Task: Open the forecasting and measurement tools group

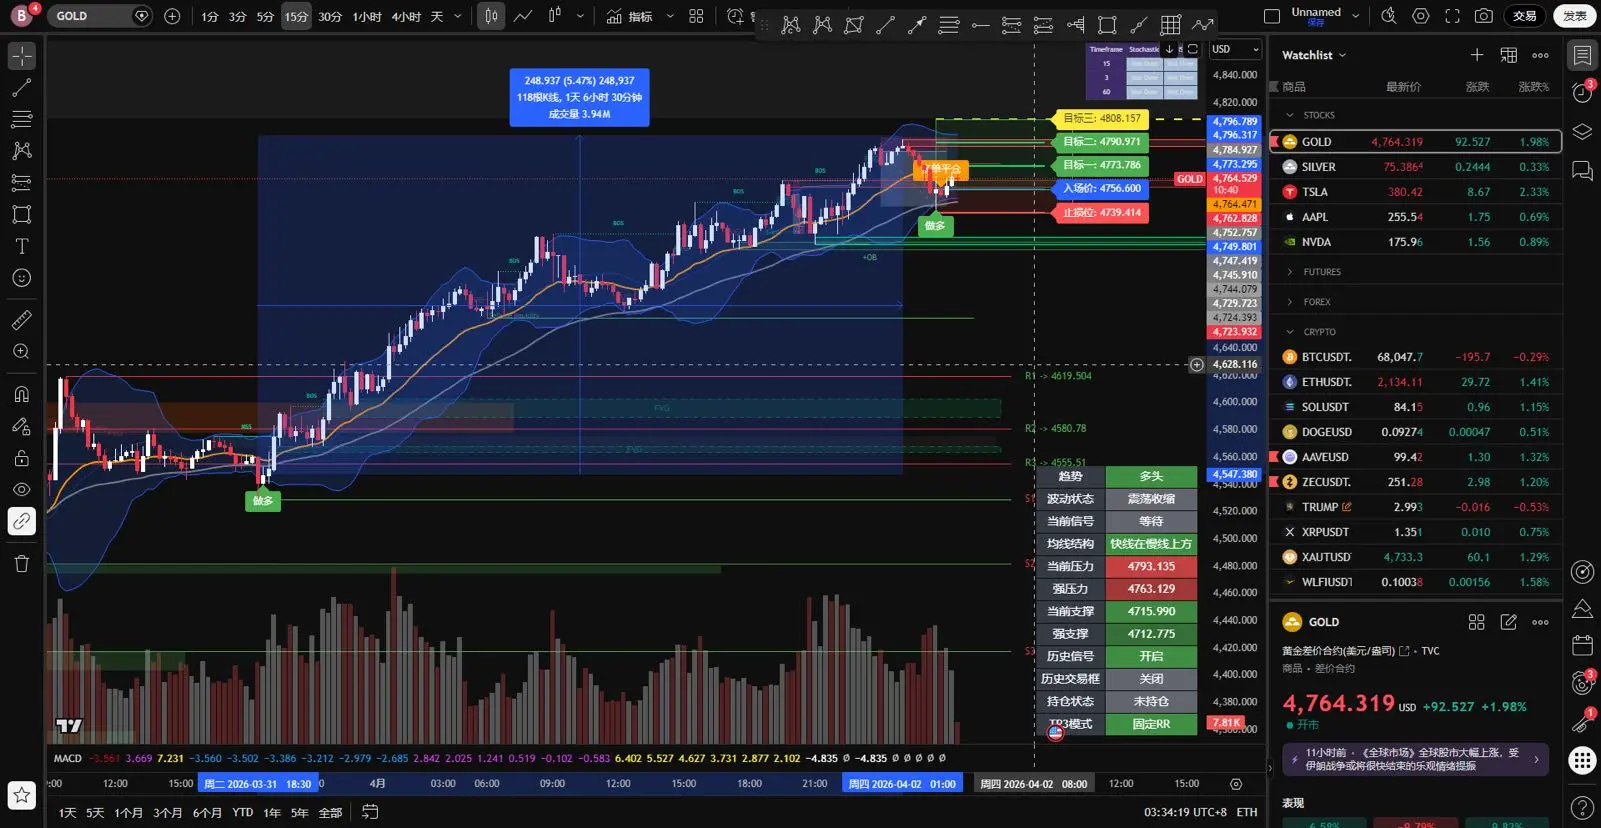Action: click(21, 183)
